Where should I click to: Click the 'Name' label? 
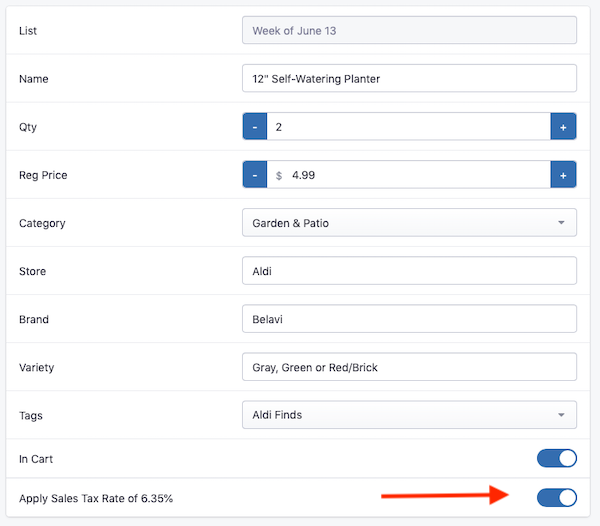point(34,79)
